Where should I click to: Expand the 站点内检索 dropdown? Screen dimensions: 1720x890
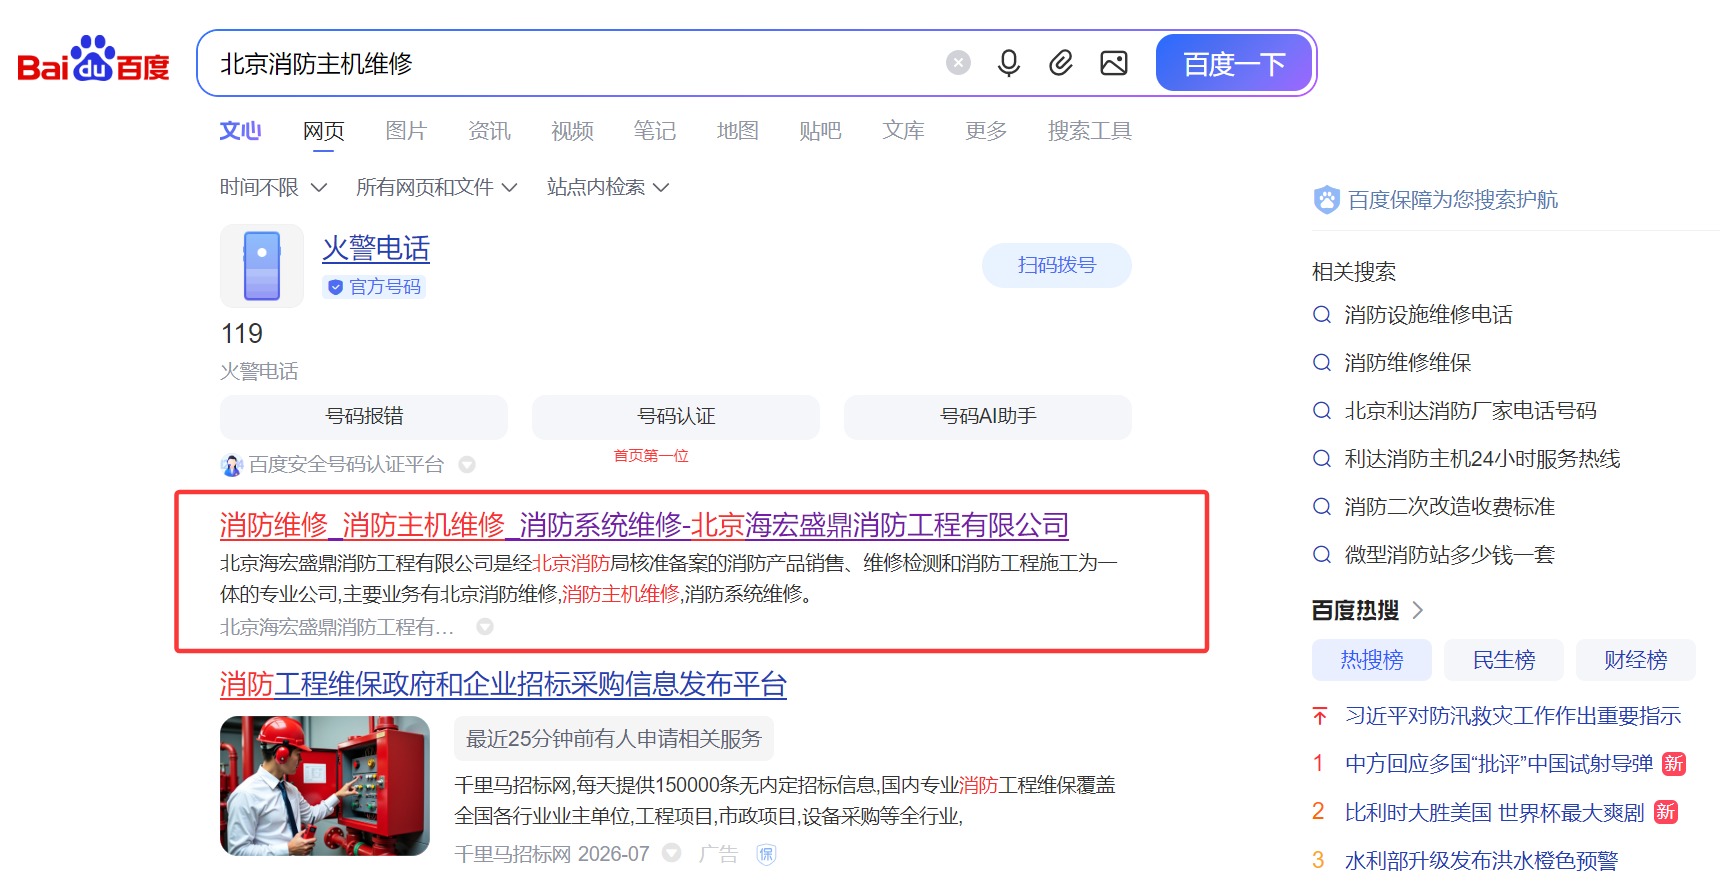(x=608, y=187)
